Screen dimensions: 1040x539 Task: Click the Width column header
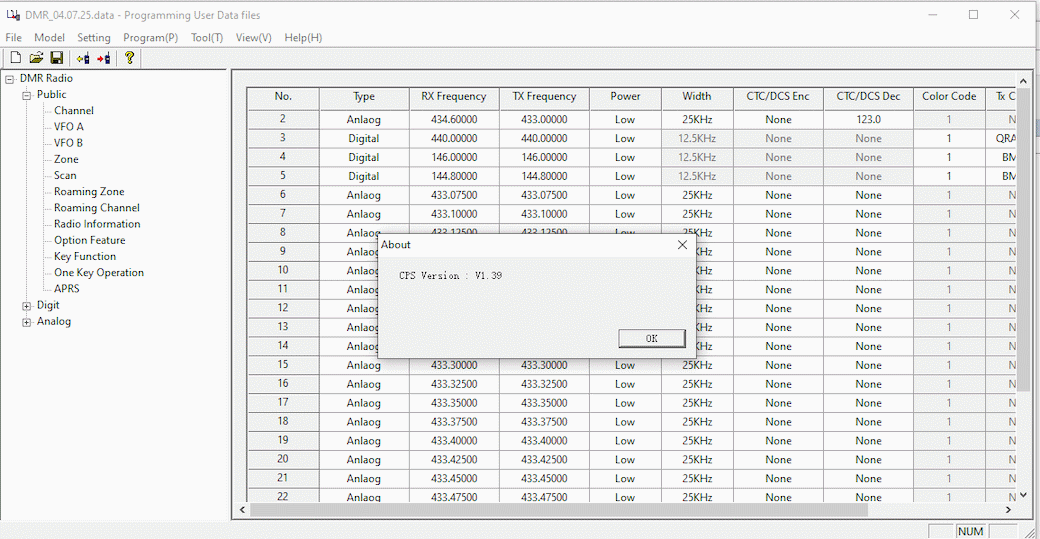point(697,98)
